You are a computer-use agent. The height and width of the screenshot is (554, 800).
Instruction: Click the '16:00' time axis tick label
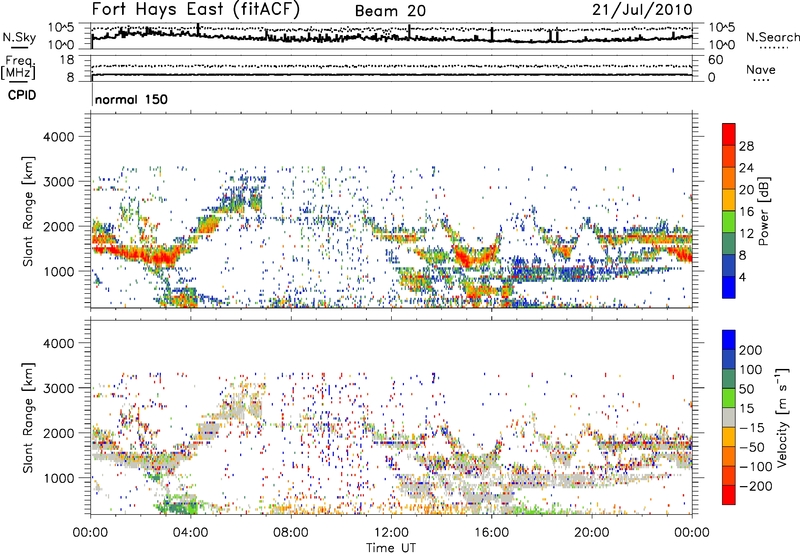tap(491, 533)
